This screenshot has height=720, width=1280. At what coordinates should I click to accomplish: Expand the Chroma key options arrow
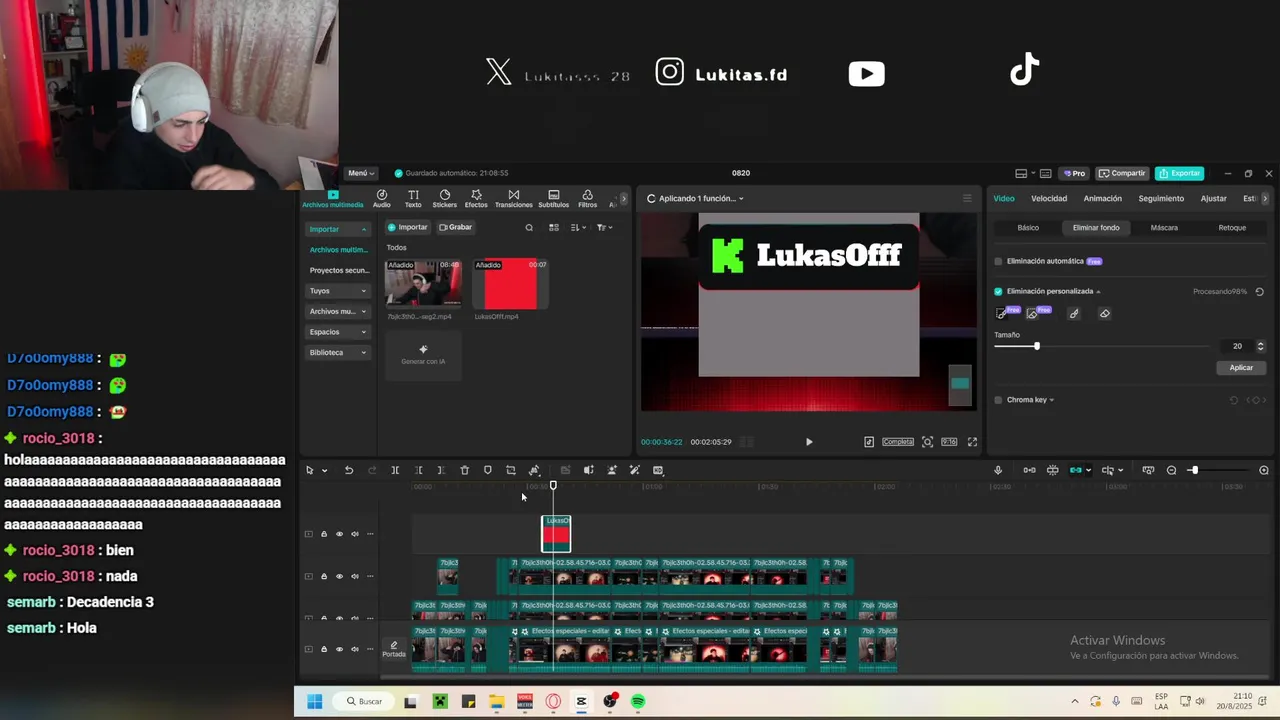tap(1051, 400)
